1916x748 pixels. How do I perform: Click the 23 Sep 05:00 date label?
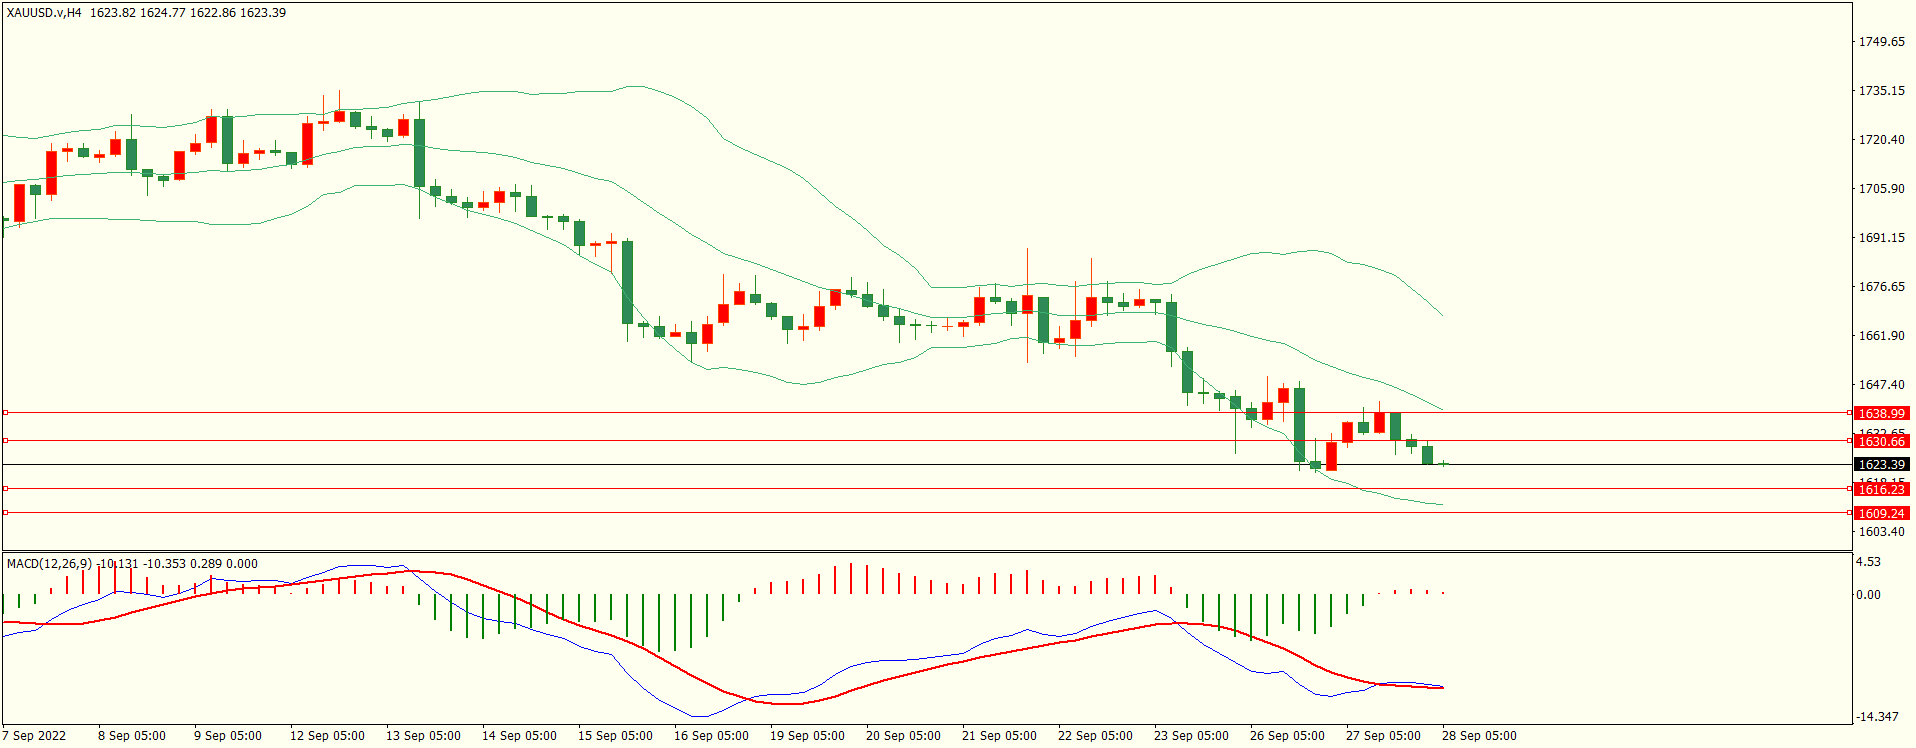pos(1191,736)
